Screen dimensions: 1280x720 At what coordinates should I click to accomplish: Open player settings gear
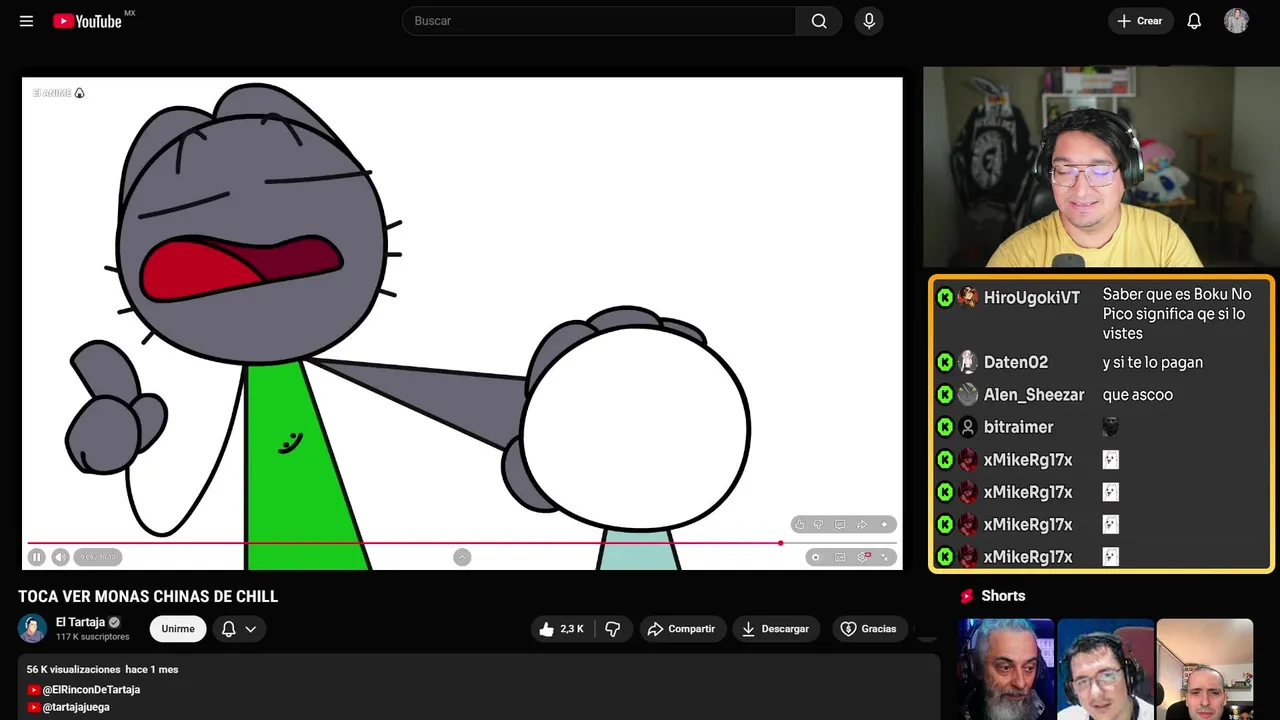click(864, 557)
